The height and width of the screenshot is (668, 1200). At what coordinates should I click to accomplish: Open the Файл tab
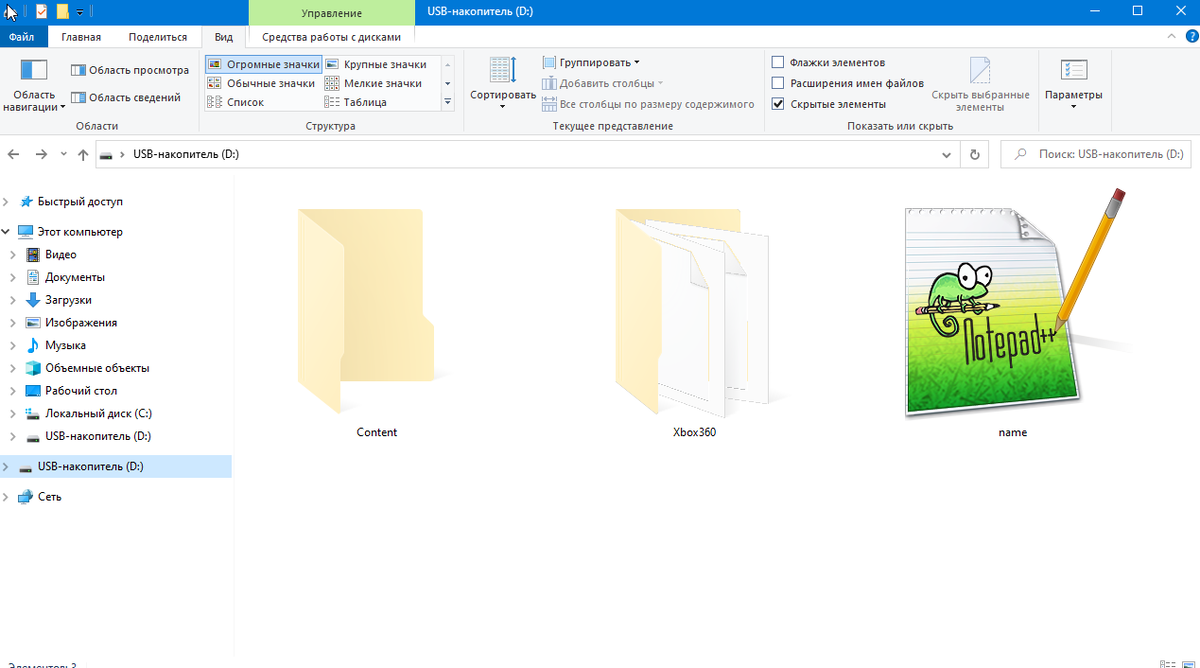click(22, 37)
